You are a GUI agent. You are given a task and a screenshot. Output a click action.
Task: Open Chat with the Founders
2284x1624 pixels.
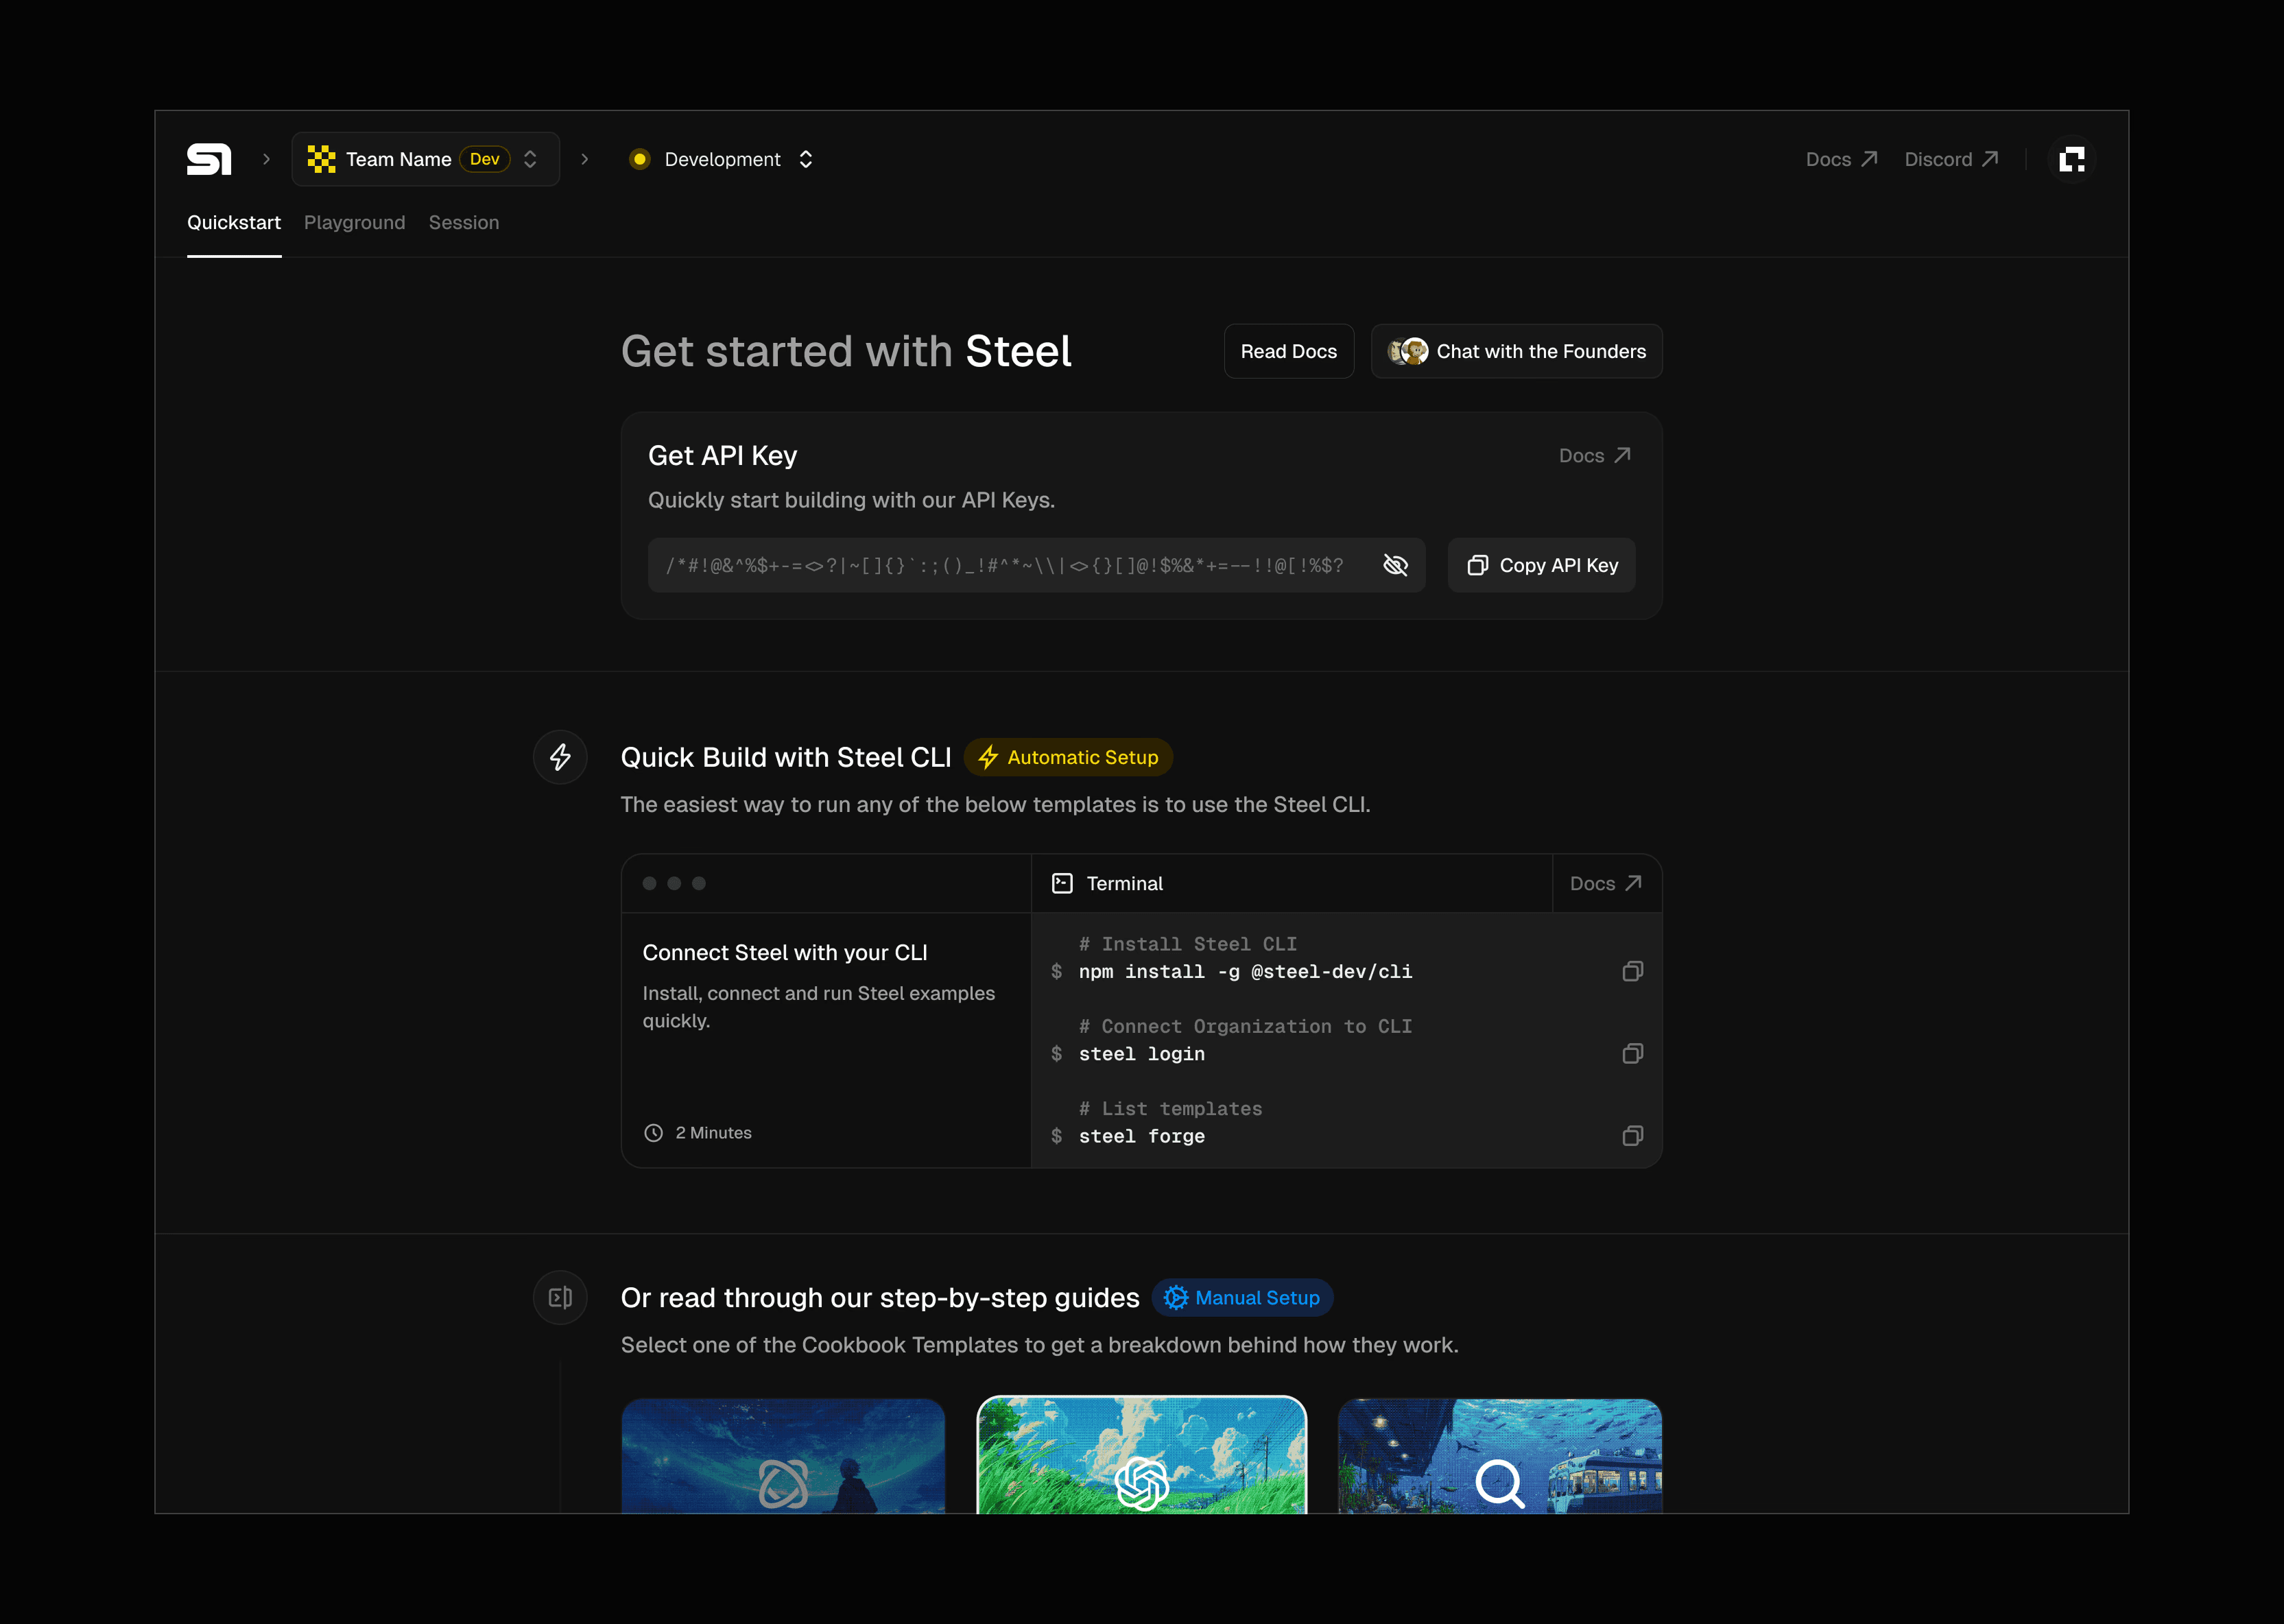(1516, 351)
